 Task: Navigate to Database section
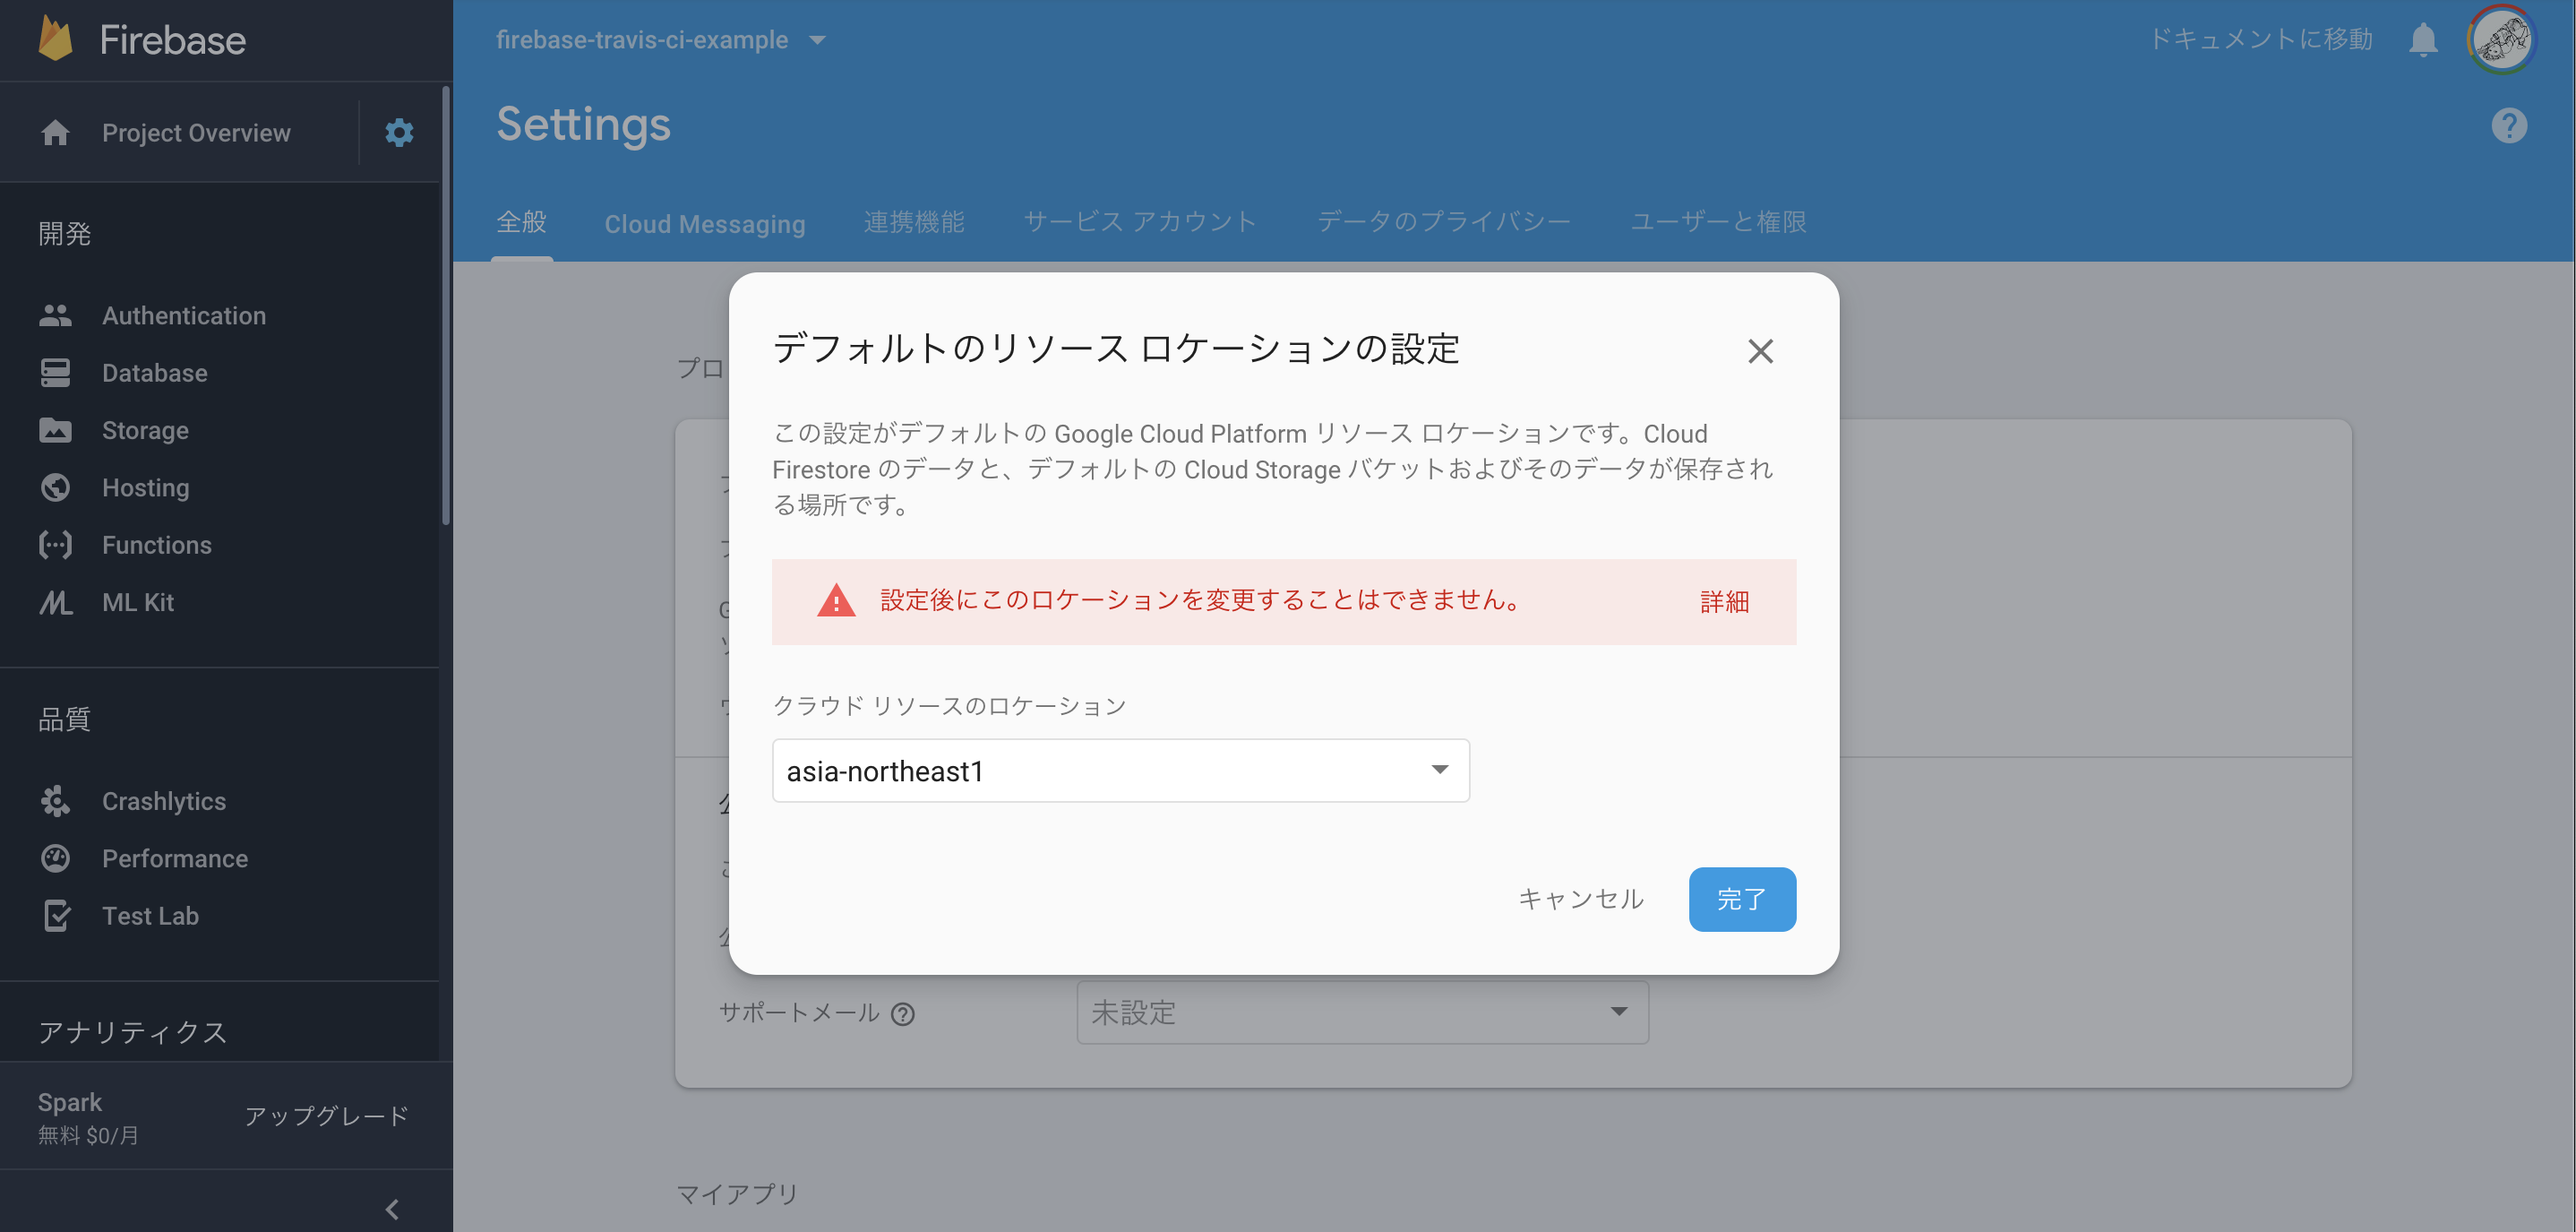point(154,371)
